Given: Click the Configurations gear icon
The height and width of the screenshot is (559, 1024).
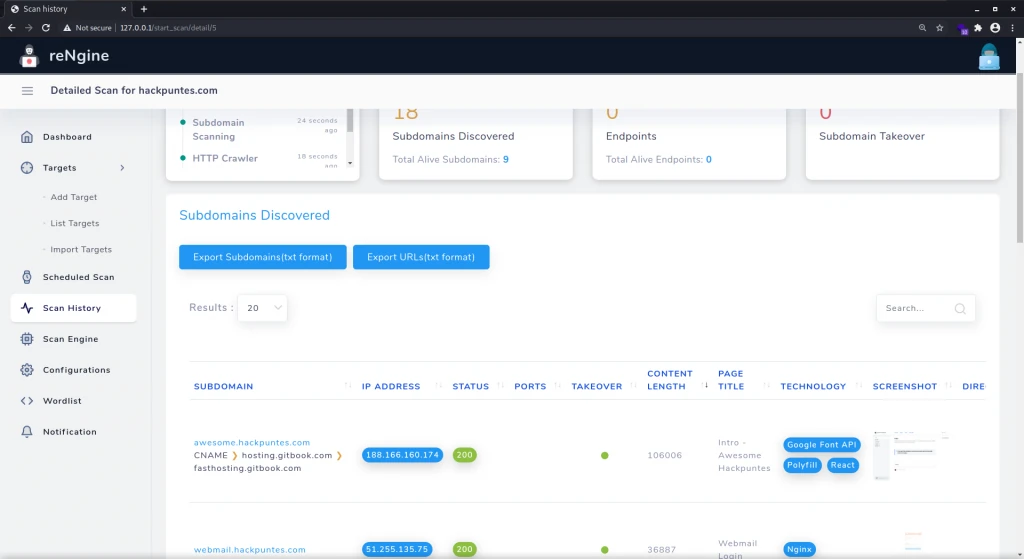Looking at the screenshot, I should coord(27,370).
